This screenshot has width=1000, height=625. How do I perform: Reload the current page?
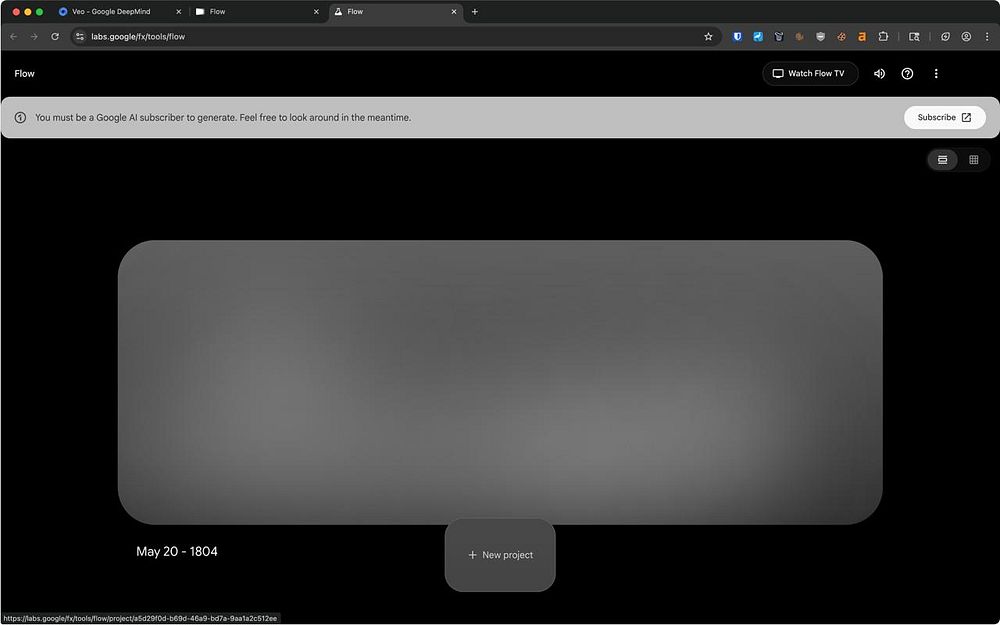click(x=55, y=36)
